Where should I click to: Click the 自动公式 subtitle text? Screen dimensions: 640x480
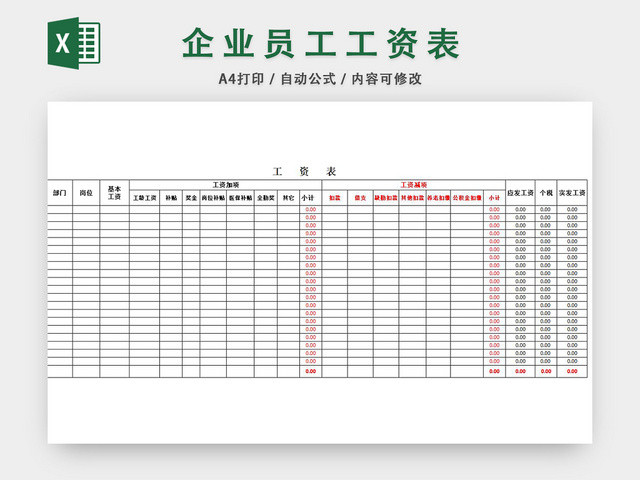point(308,79)
